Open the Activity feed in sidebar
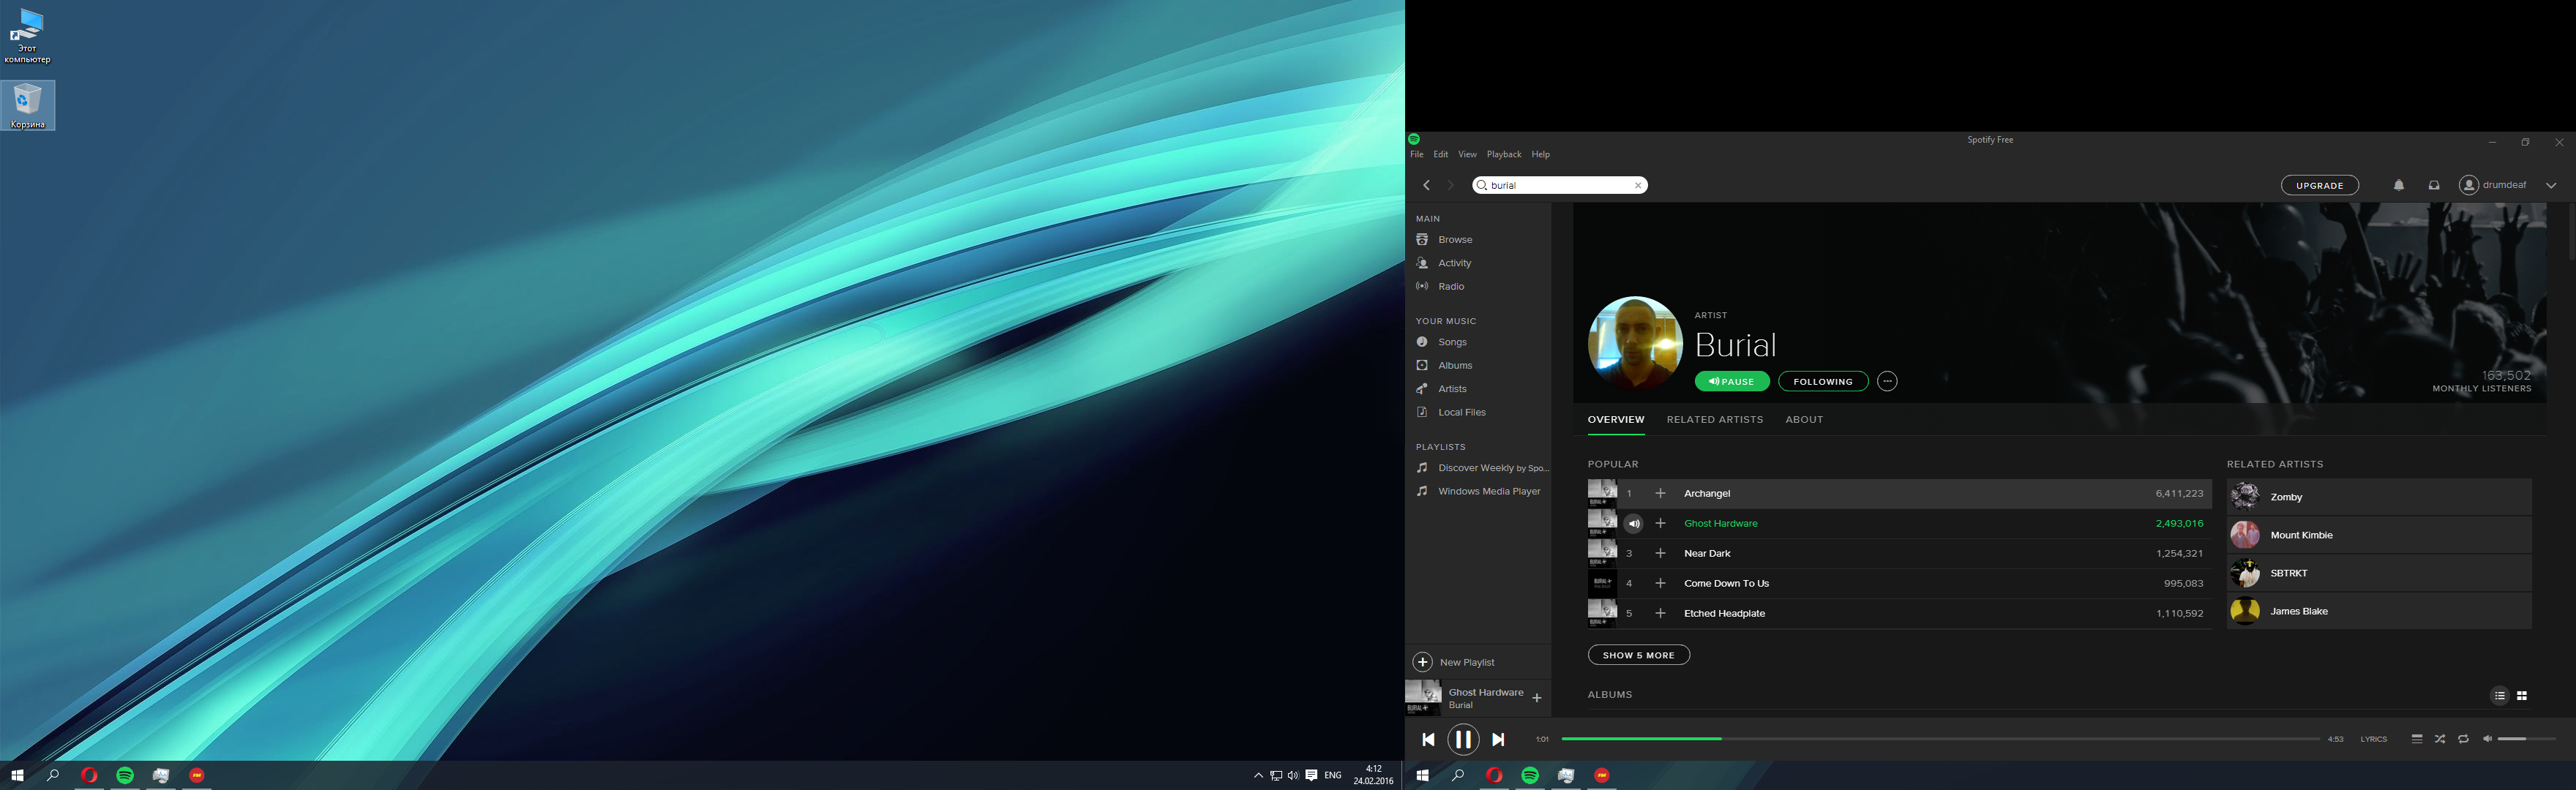 pos(1454,263)
